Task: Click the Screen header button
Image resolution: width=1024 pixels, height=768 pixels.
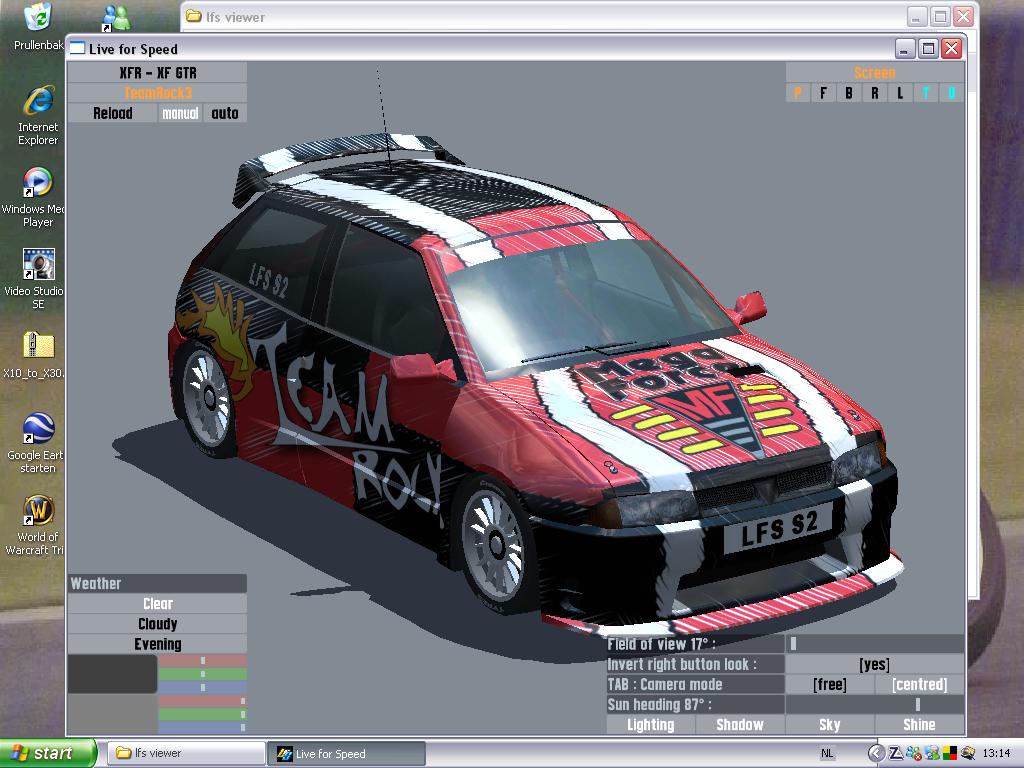Action: point(874,72)
